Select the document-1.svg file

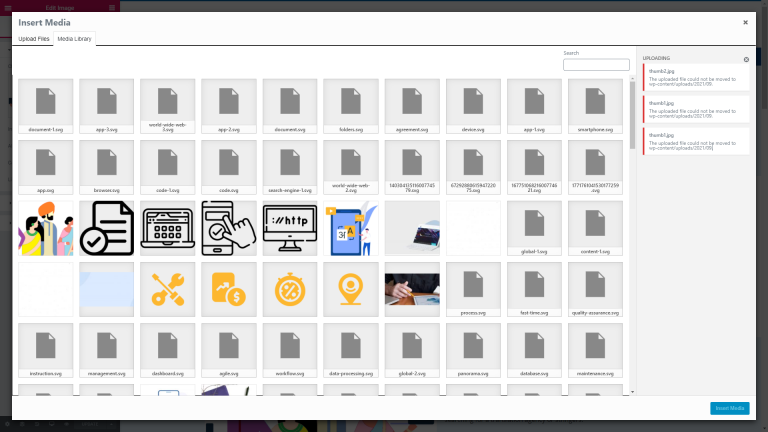click(46, 106)
